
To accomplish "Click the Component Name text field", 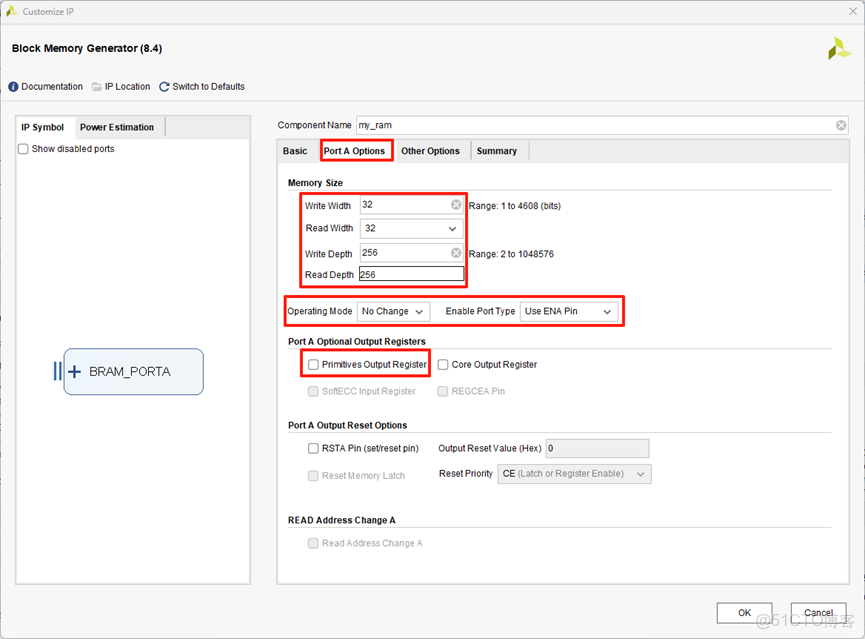I will tap(595, 125).
